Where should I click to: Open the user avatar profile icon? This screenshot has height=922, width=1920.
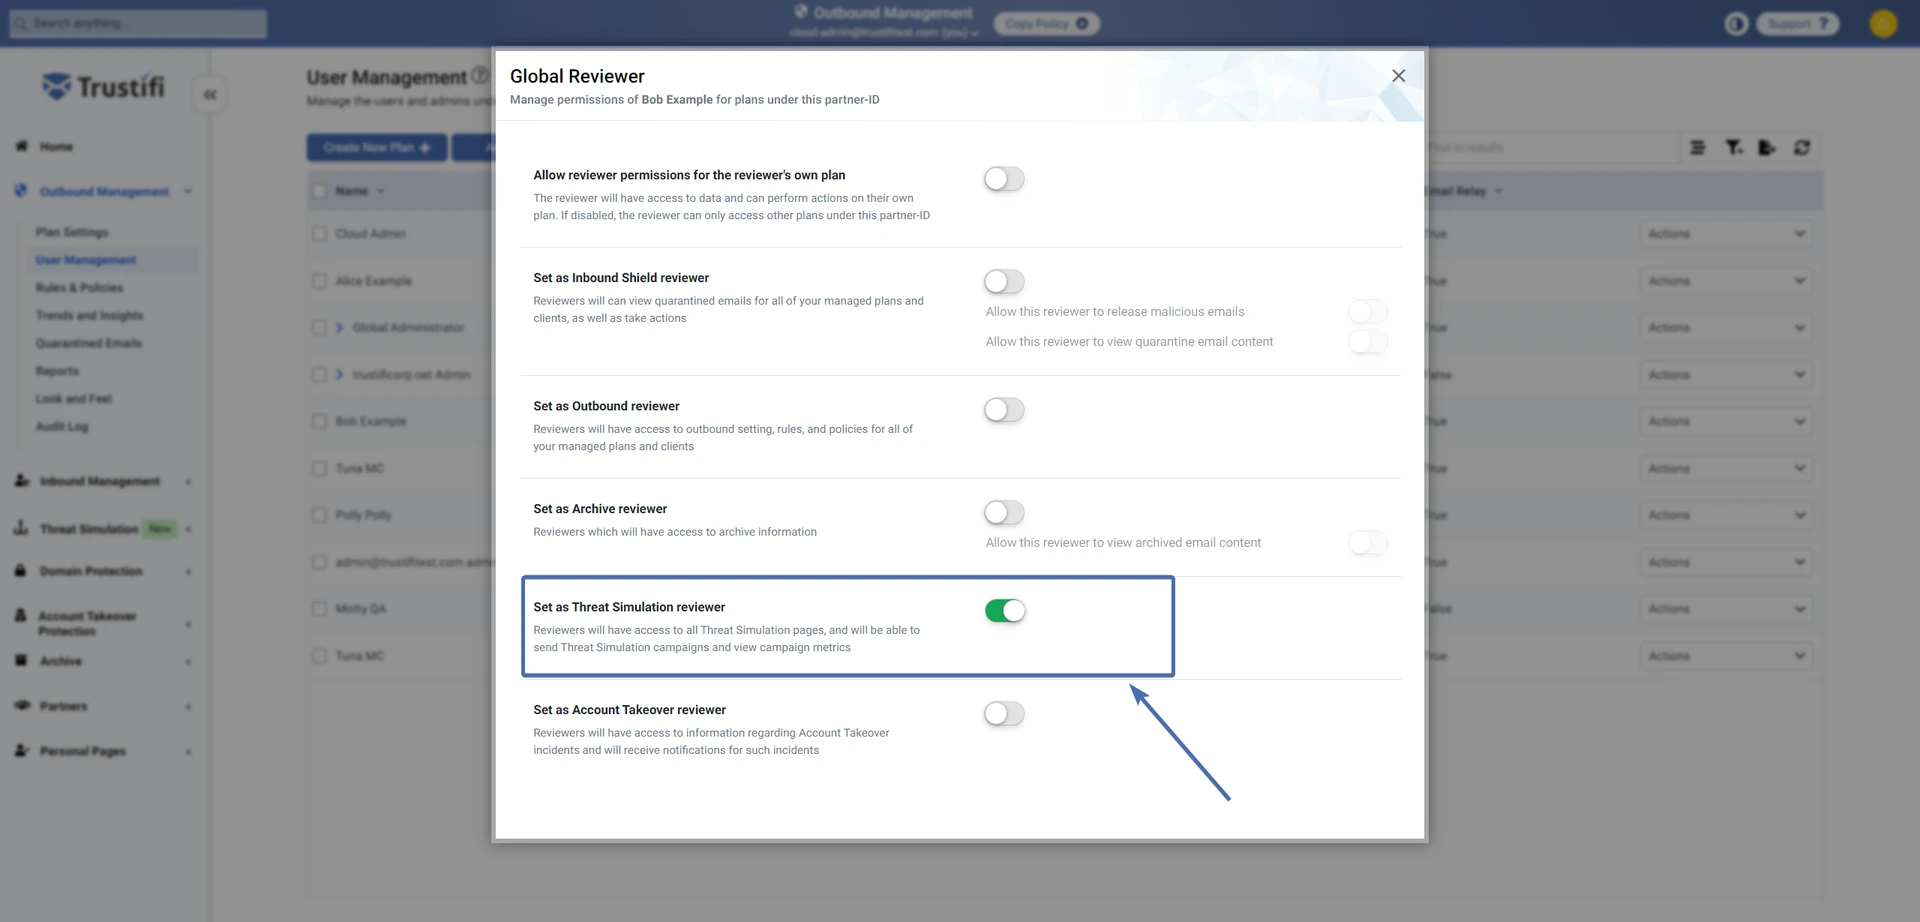[1883, 24]
